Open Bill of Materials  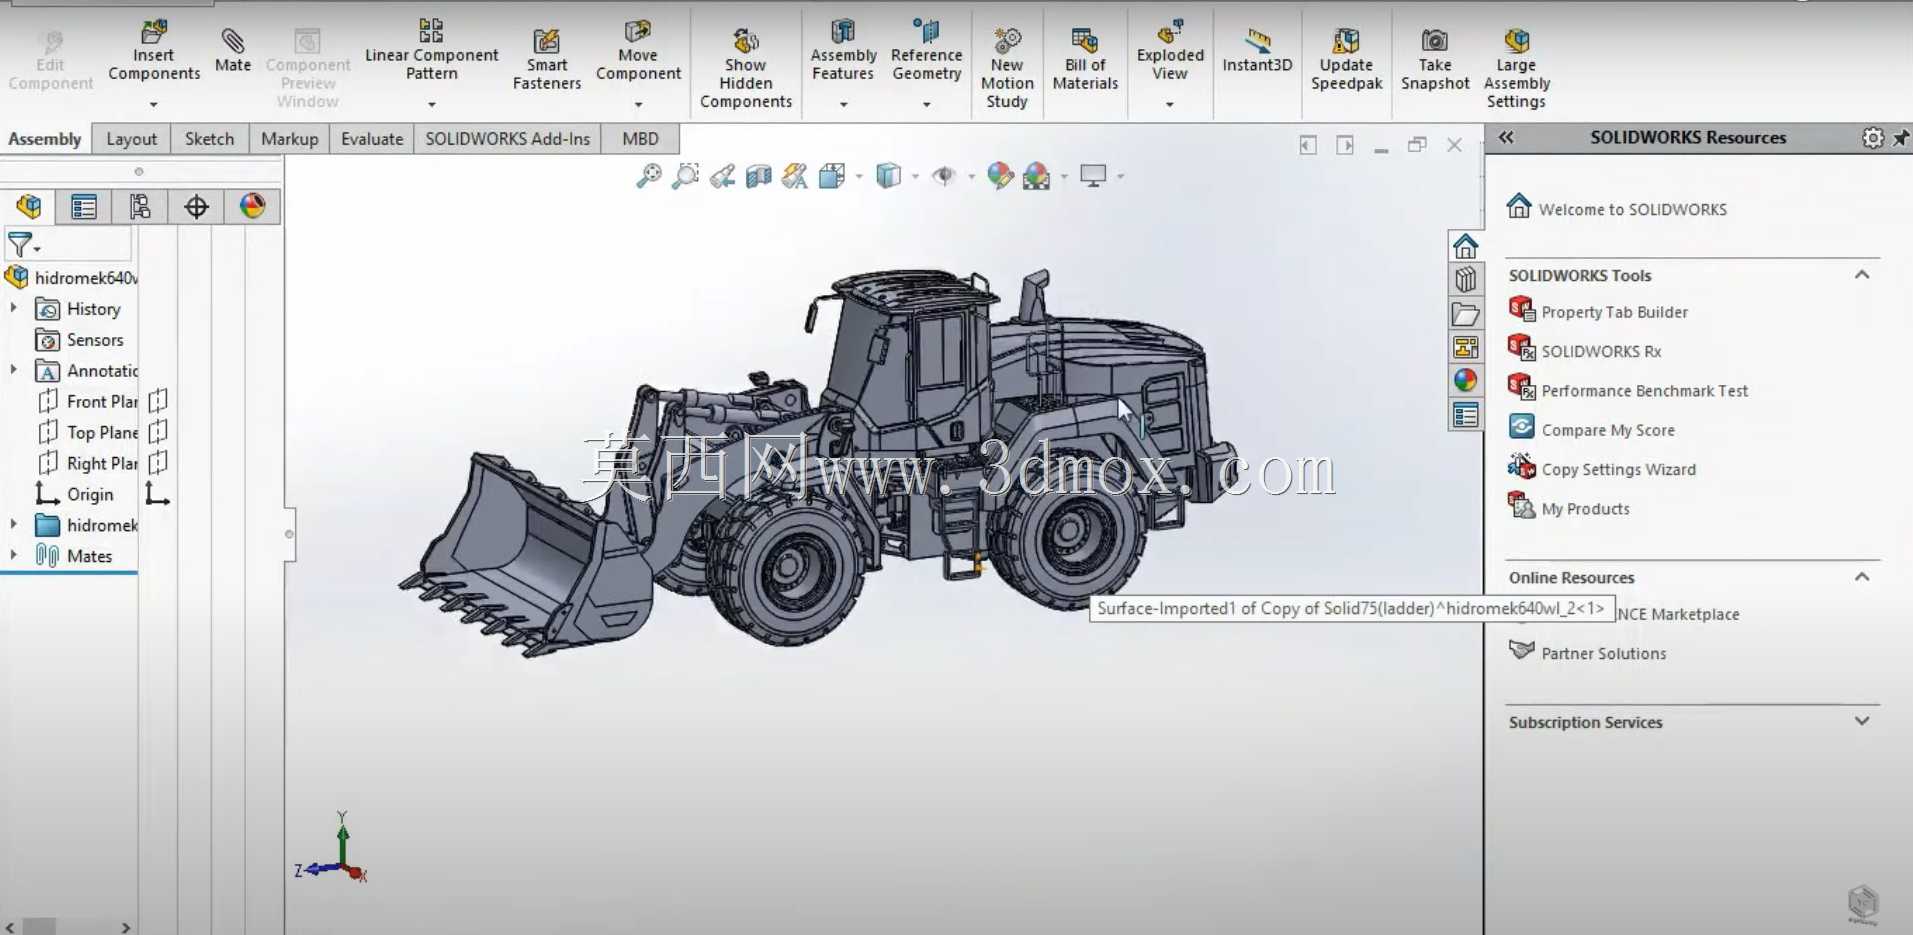click(x=1085, y=60)
